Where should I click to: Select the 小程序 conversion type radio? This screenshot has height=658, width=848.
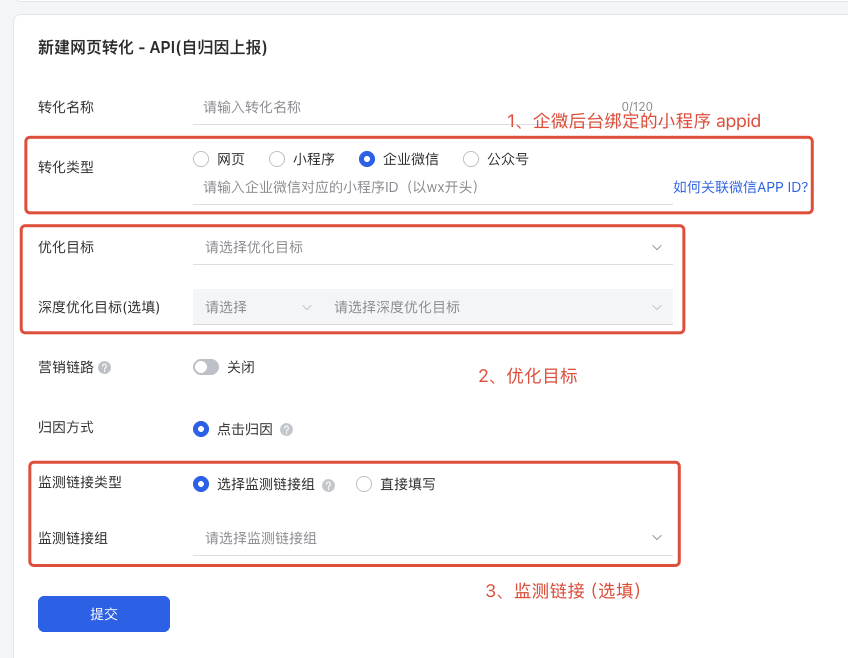tap(277, 159)
